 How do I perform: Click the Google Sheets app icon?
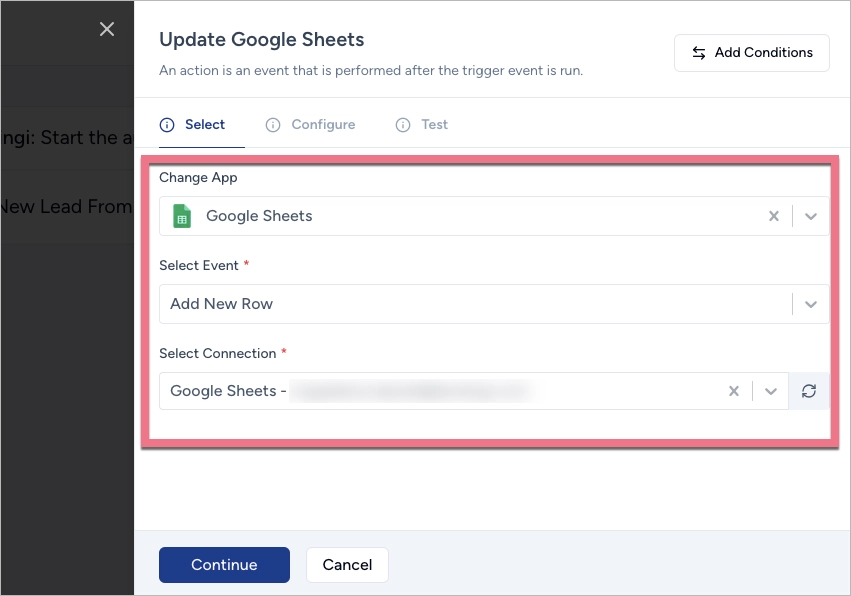coord(182,216)
